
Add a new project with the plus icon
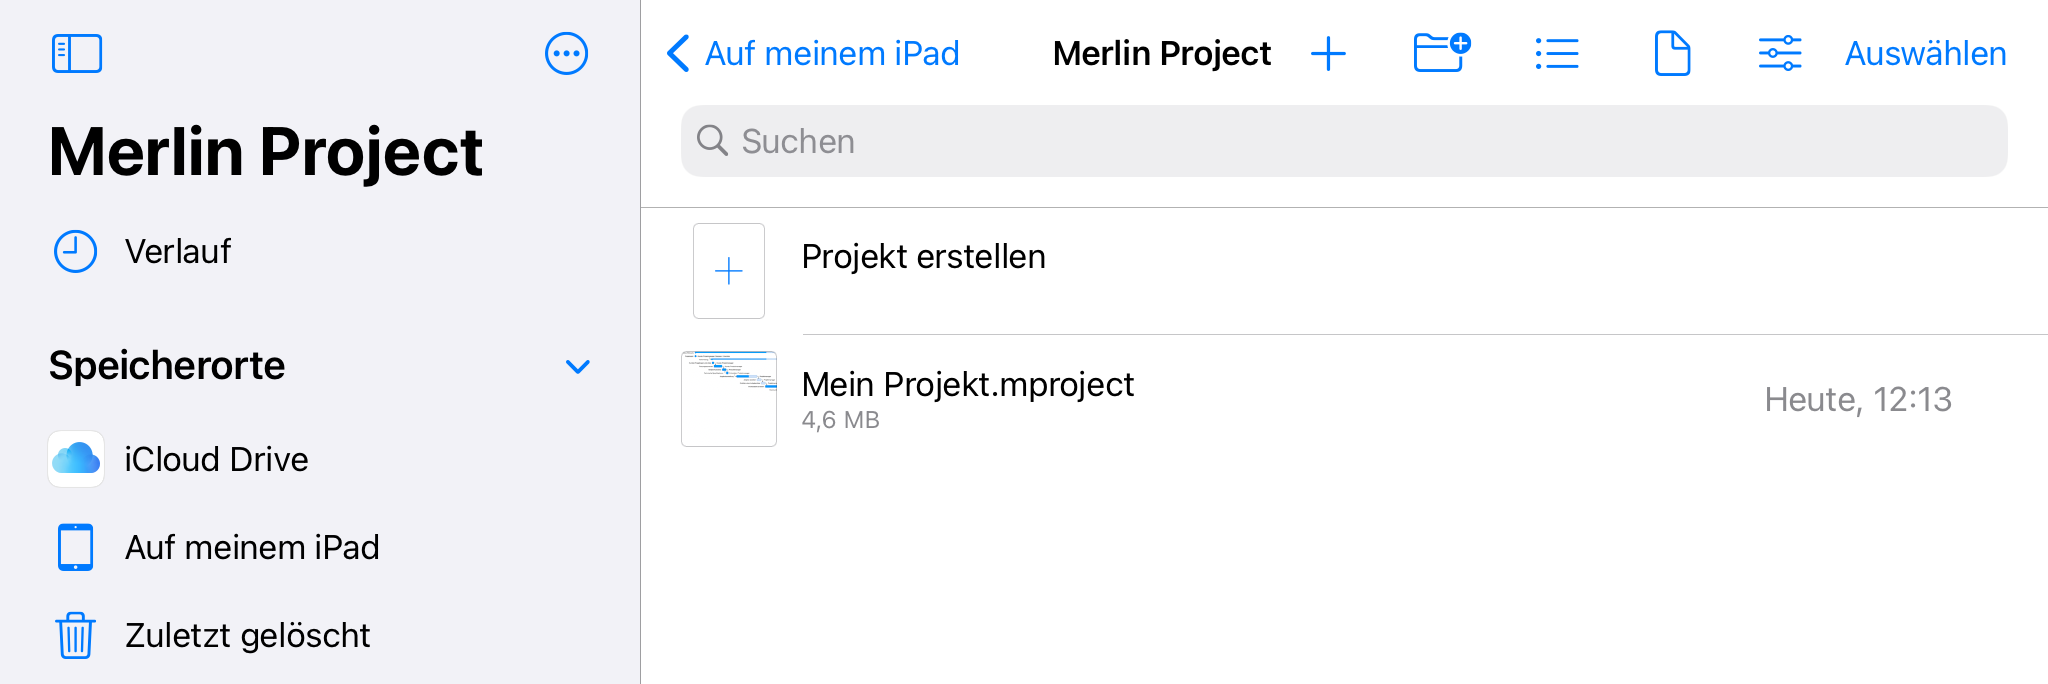tap(1328, 53)
